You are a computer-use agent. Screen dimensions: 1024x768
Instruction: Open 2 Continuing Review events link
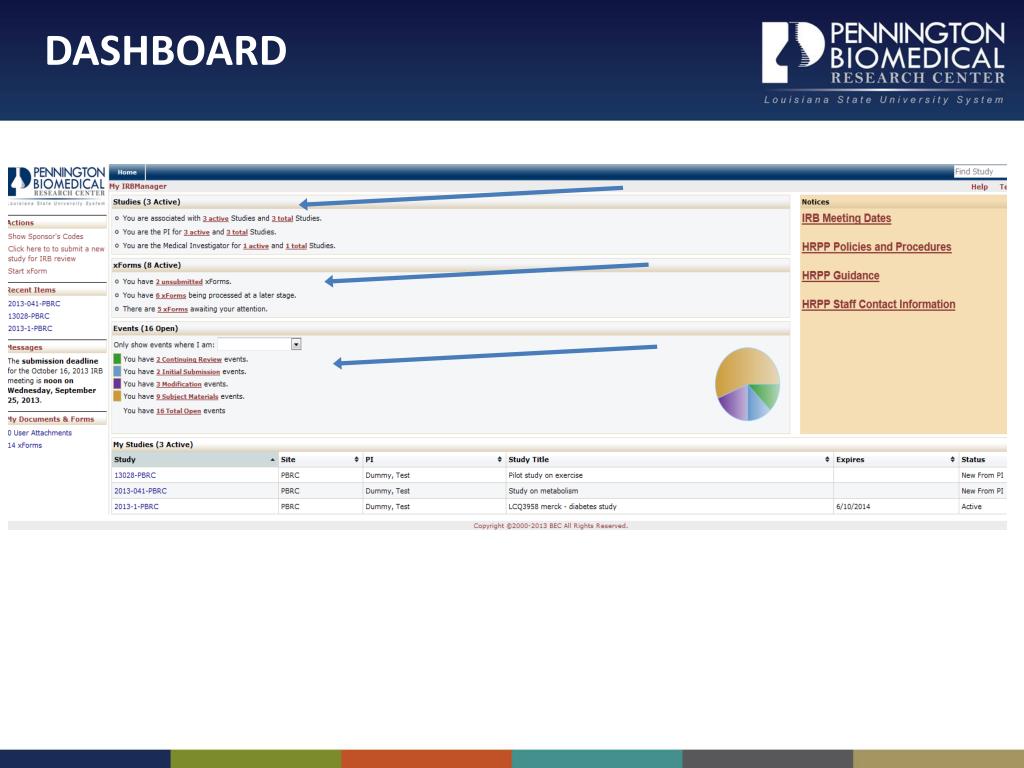189,360
